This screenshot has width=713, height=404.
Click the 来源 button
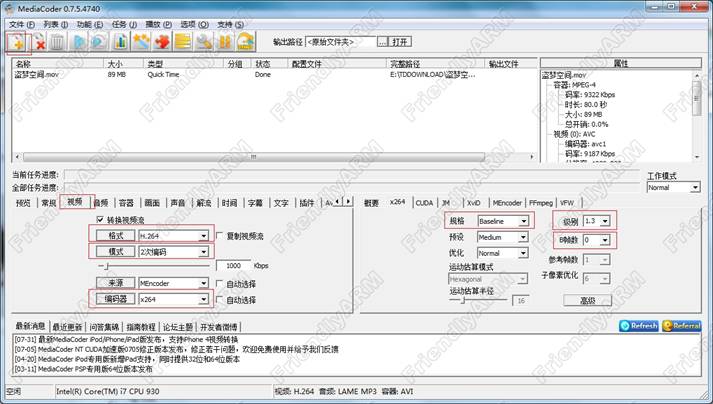115,283
